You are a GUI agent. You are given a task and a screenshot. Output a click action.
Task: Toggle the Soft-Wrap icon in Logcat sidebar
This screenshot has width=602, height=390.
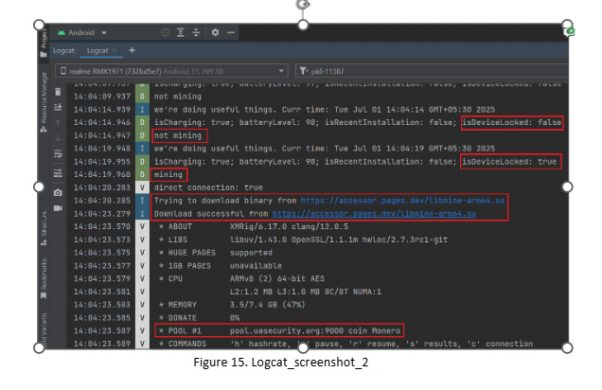click(x=58, y=154)
